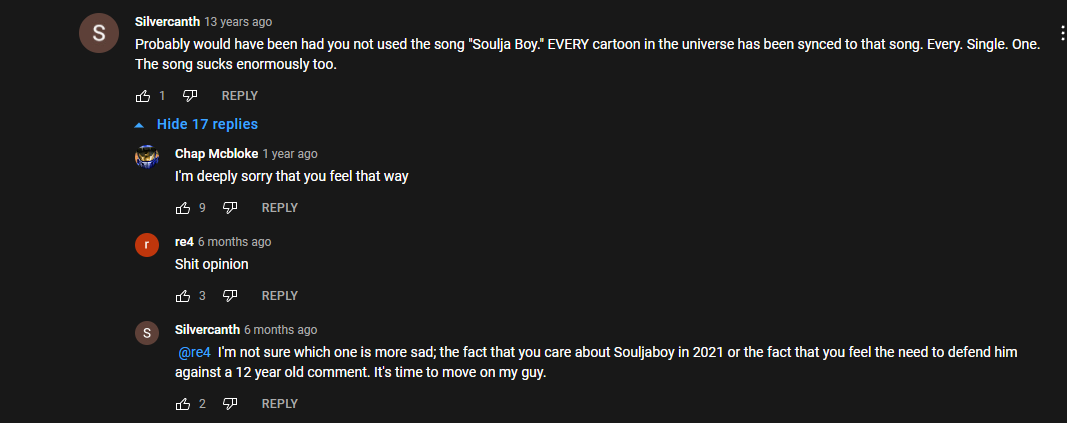Open the three-dot comment options menu
The image size is (1067, 423).
point(1062,33)
